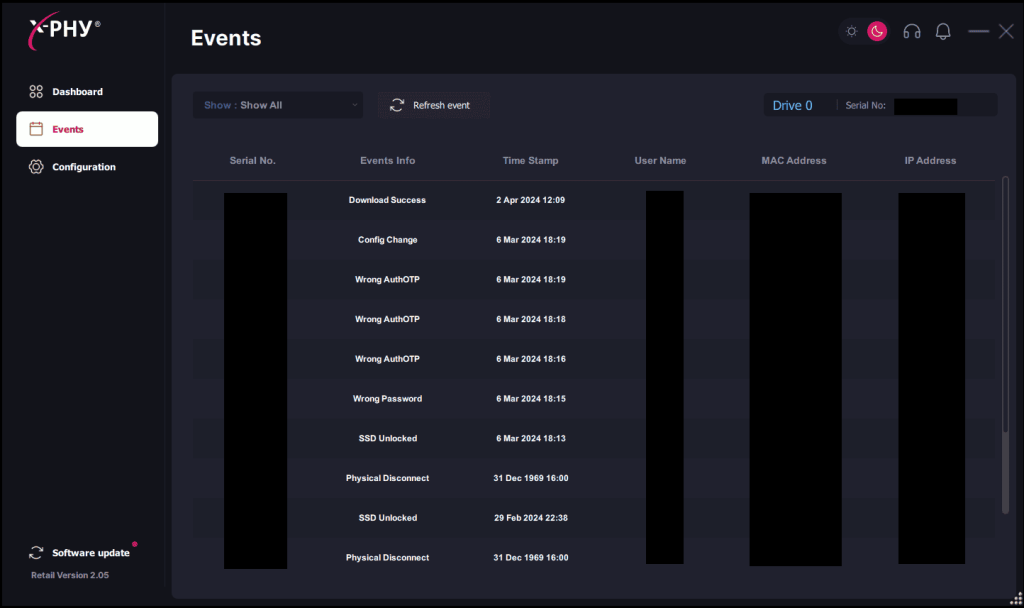Sort by Time Stamp column header
The height and width of the screenshot is (608, 1024).
click(x=530, y=160)
